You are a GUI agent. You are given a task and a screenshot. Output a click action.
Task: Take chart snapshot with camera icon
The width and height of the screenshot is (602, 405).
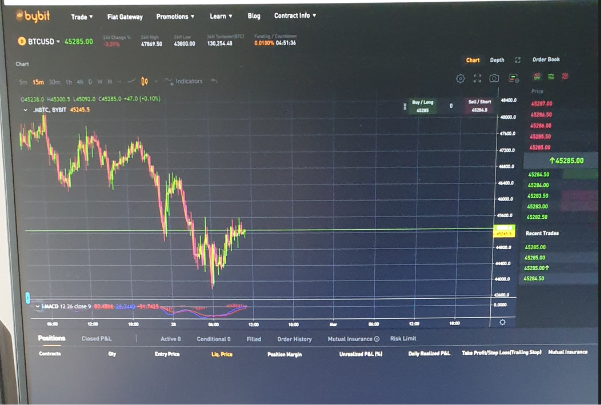pyautogui.click(x=494, y=78)
